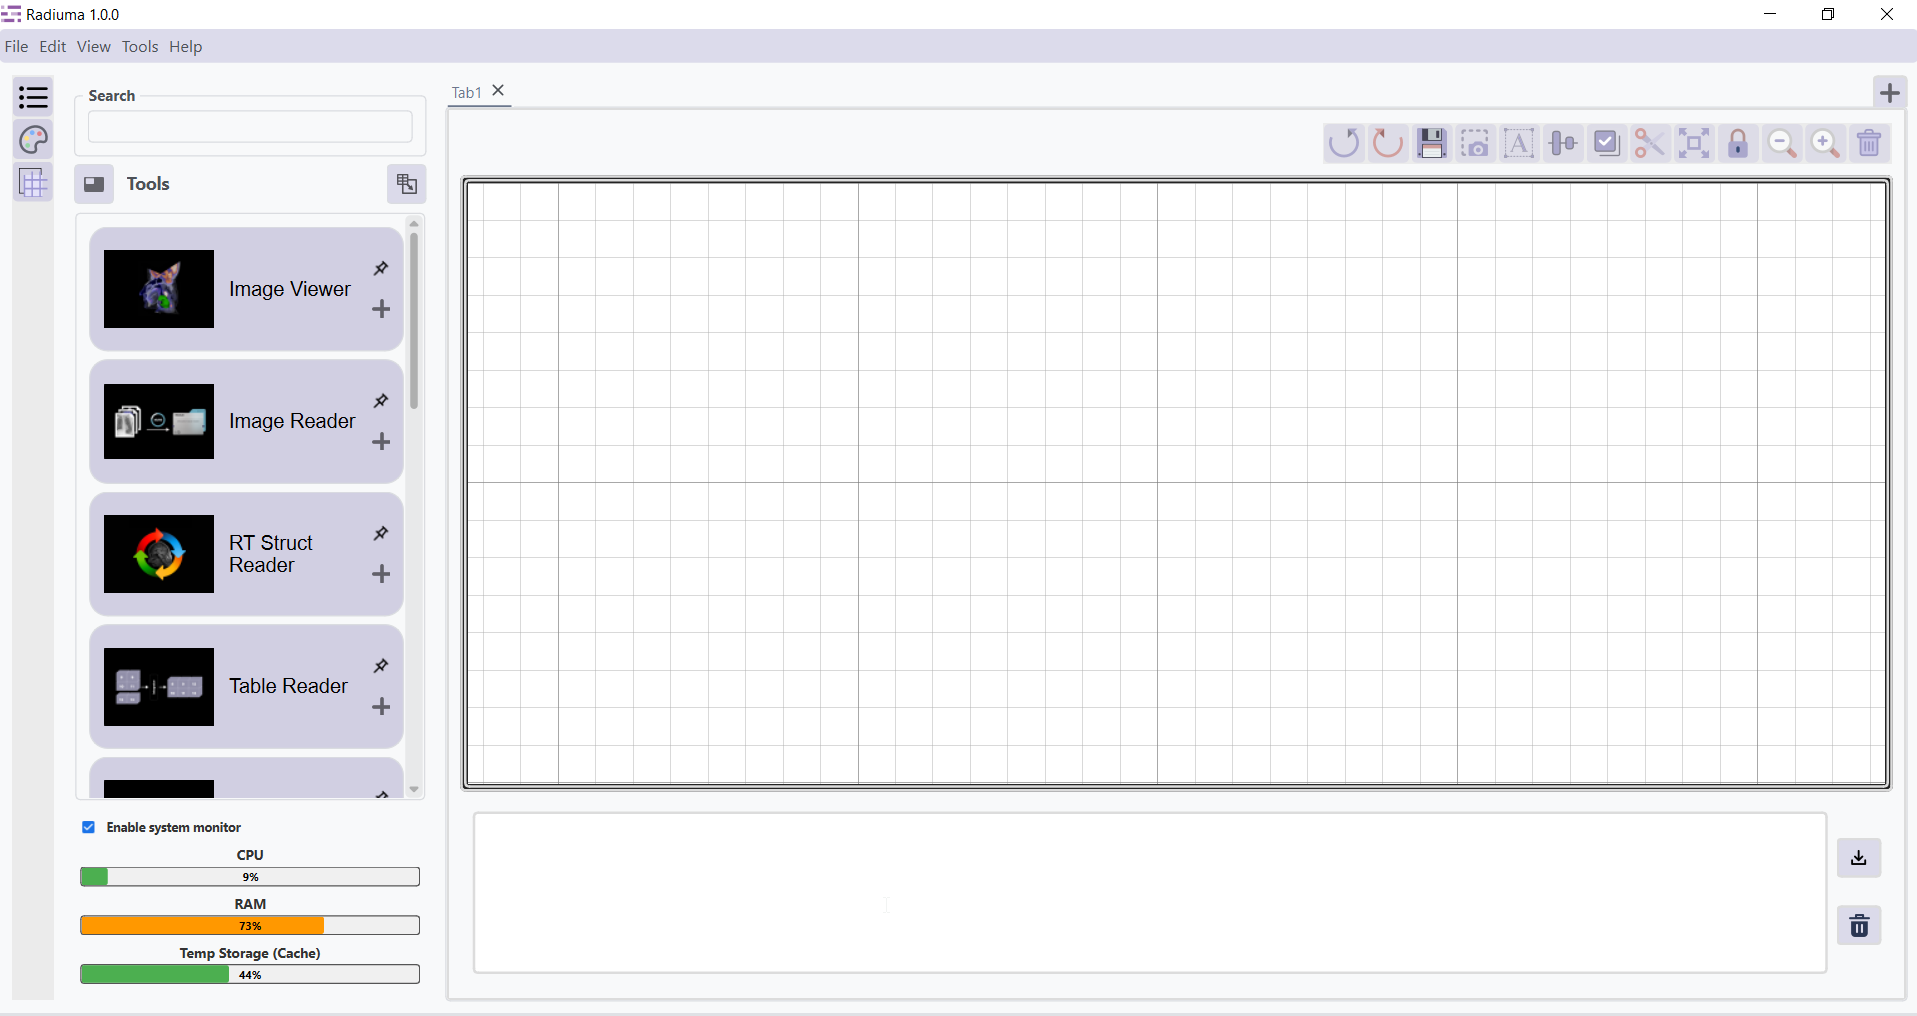Clear the log with the trash button

tap(1859, 926)
